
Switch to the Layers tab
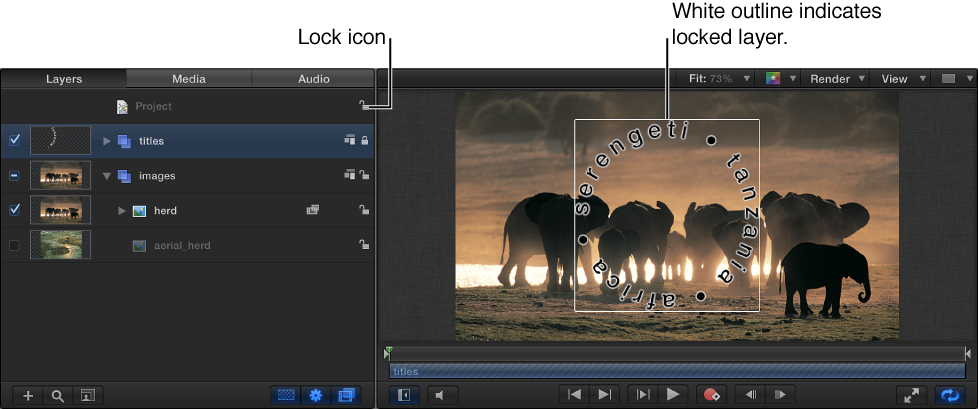pyautogui.click(x=64, y=79)
